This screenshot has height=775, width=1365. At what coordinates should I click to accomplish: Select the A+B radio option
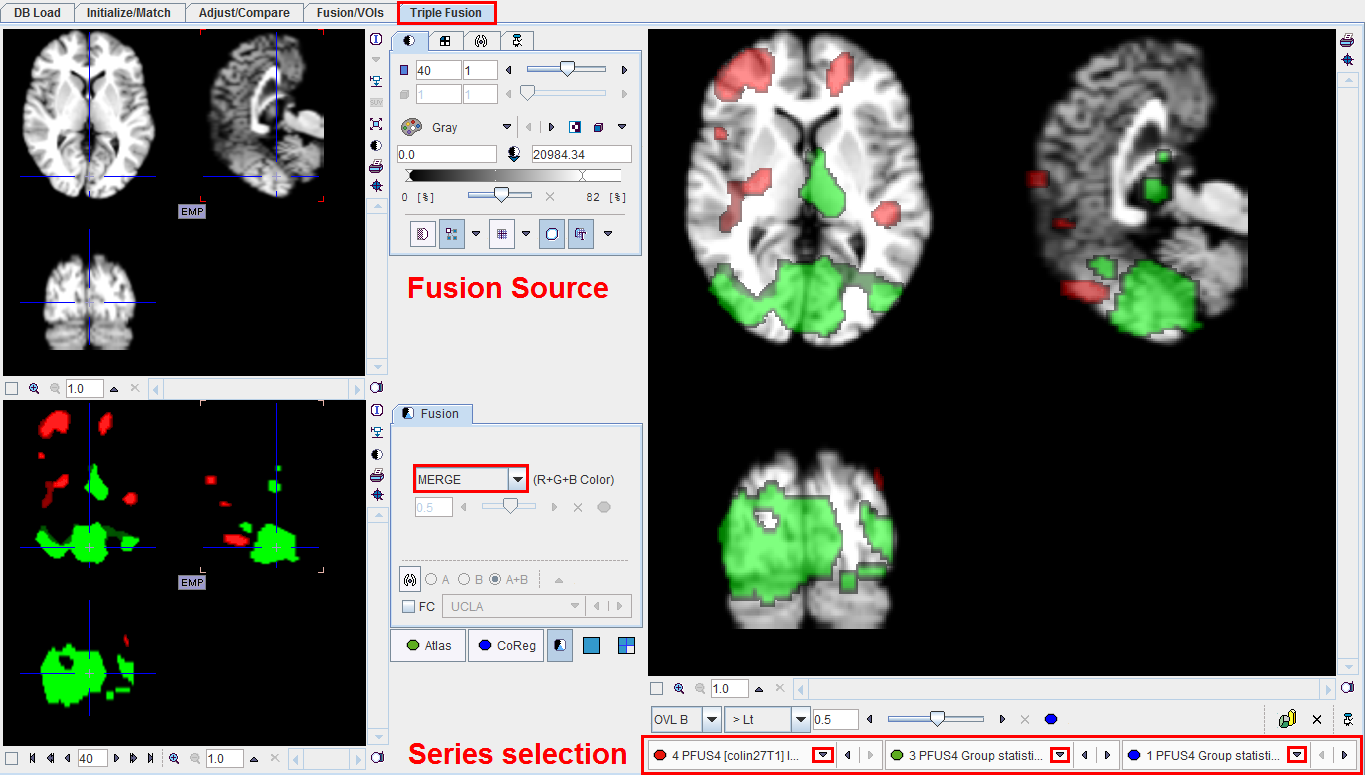pos(495,579)
